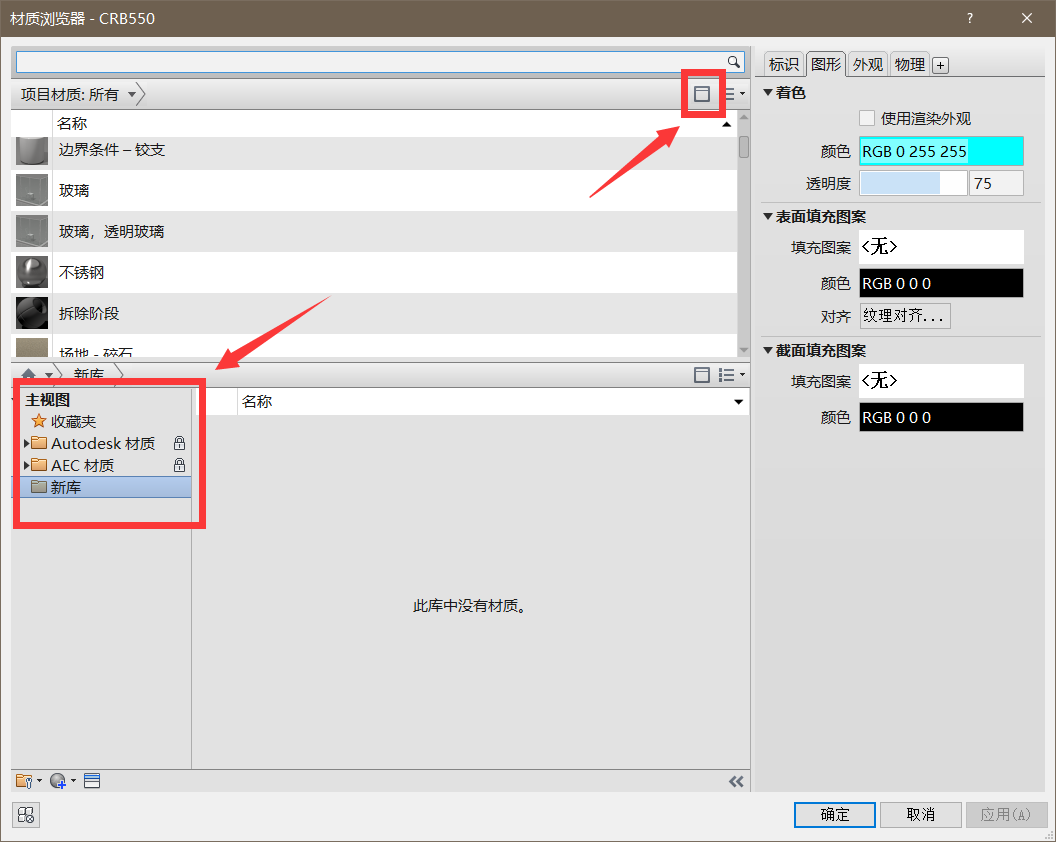Screen dimensions: 1056x842
Task: Expand the AEC 材质 folder
Action: (x=26, y=465)
